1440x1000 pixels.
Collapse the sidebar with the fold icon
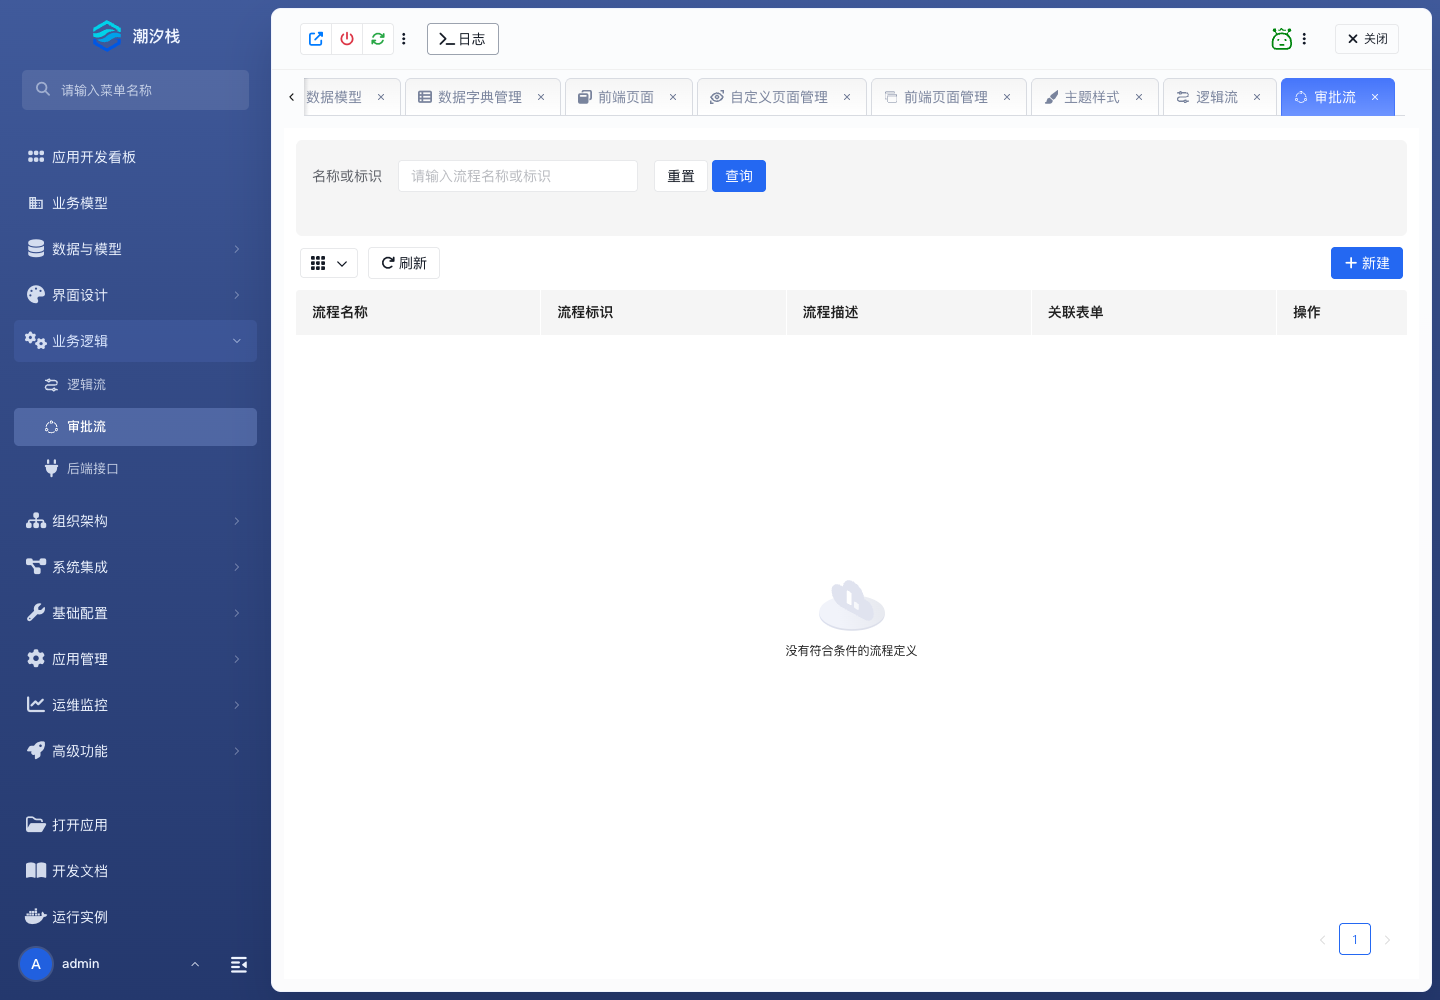(239, 964)
